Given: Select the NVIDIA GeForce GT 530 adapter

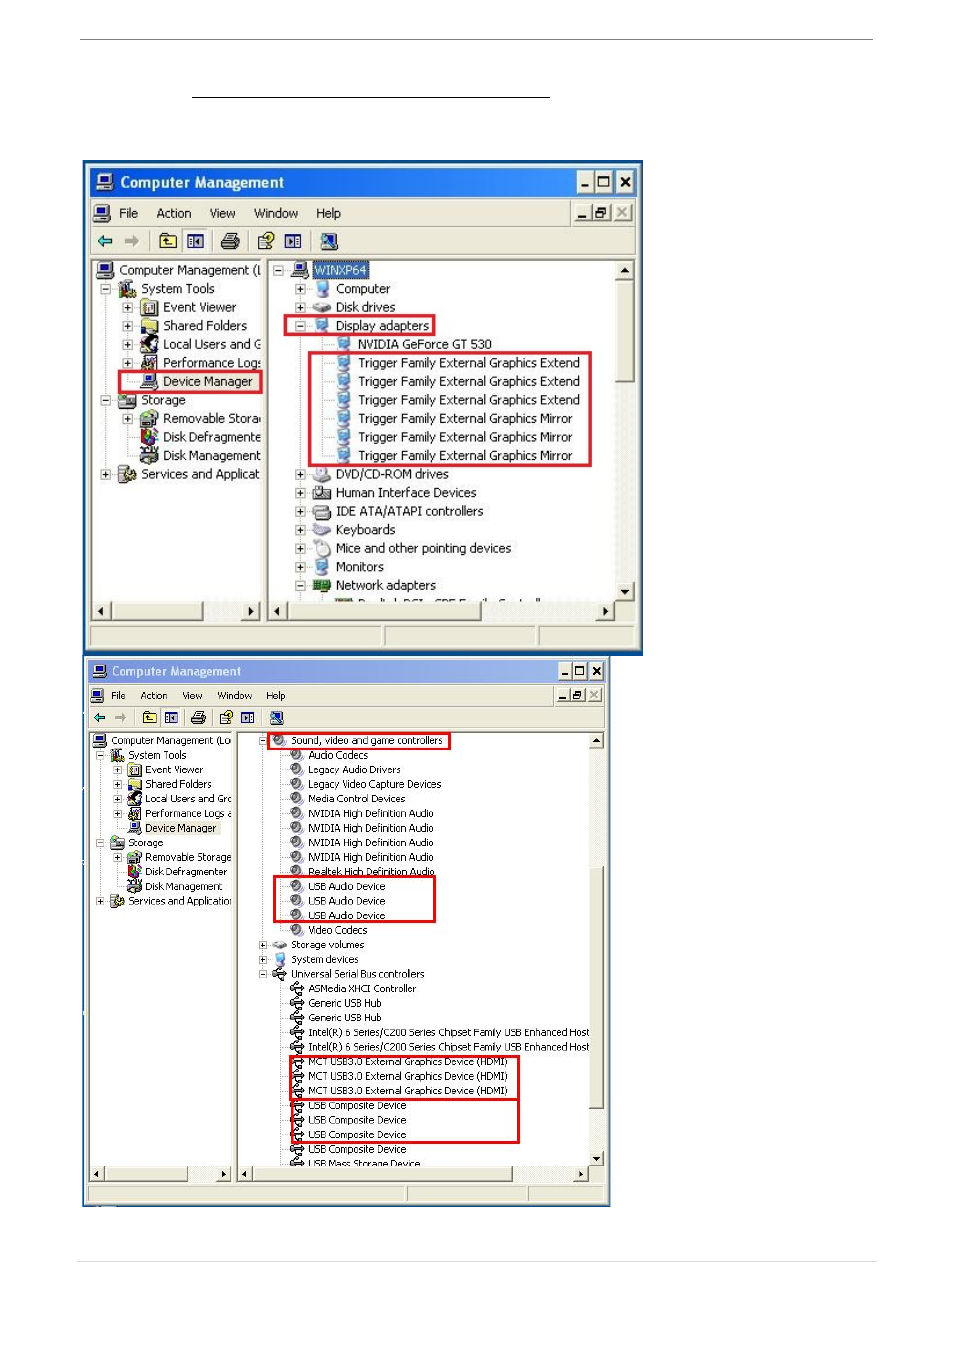Looking at the screenshot, I should tap(425, 344).
